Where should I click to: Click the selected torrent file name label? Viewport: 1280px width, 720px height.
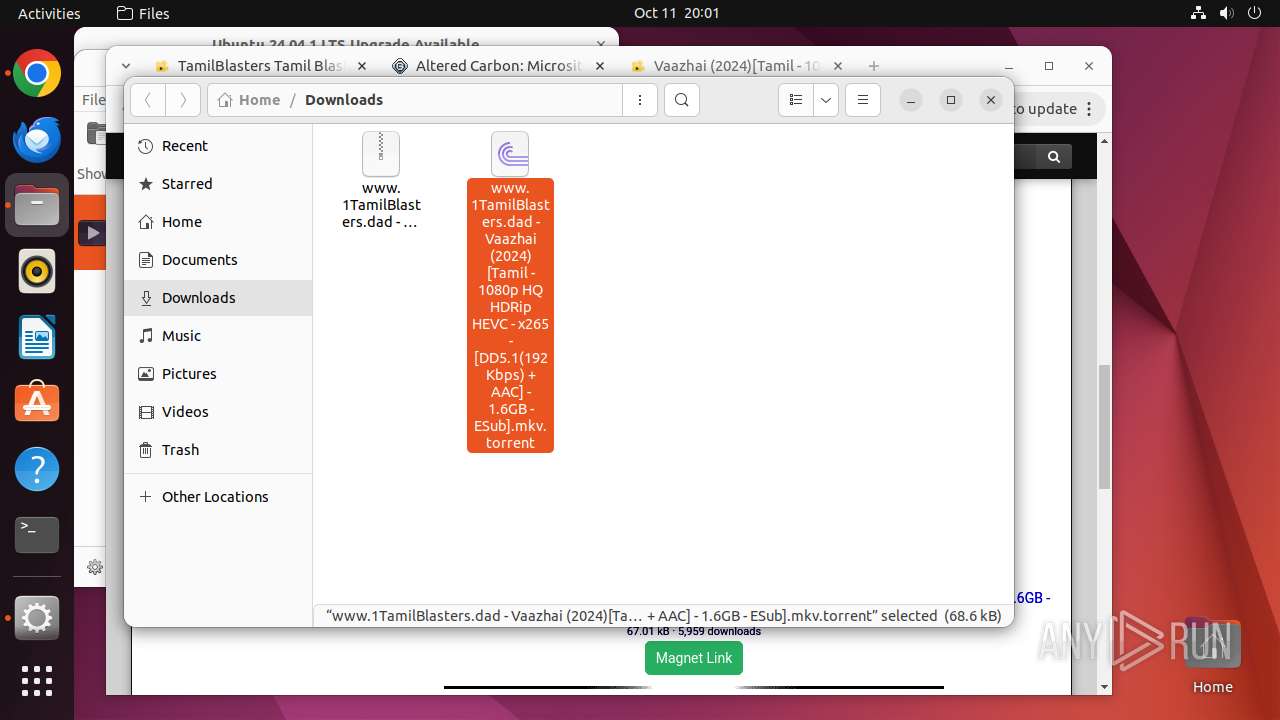coord(510,315)
